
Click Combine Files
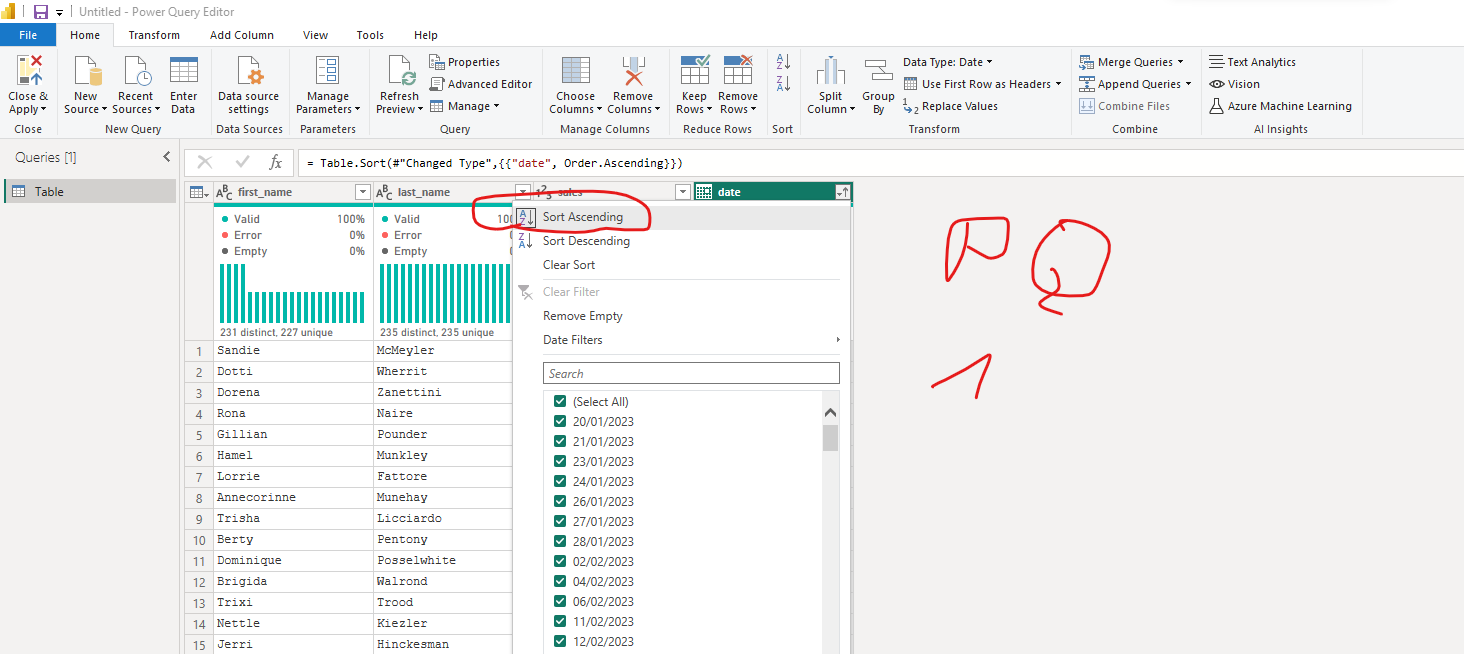click(1124, 106)
